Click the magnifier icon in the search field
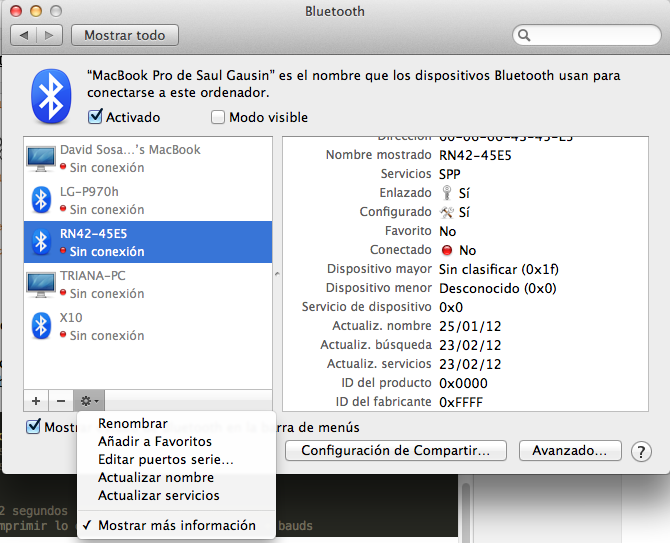The image size is (670, 543). tap(524, 35)
